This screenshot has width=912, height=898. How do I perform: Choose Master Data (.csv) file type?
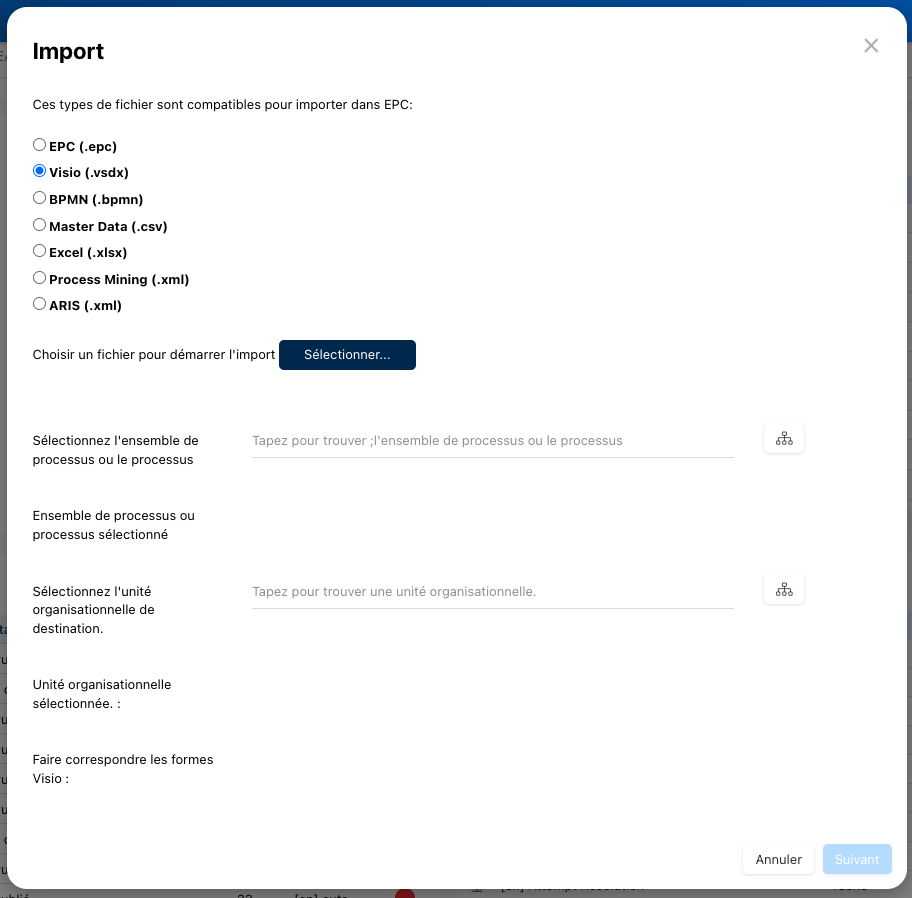coord(40,225)
